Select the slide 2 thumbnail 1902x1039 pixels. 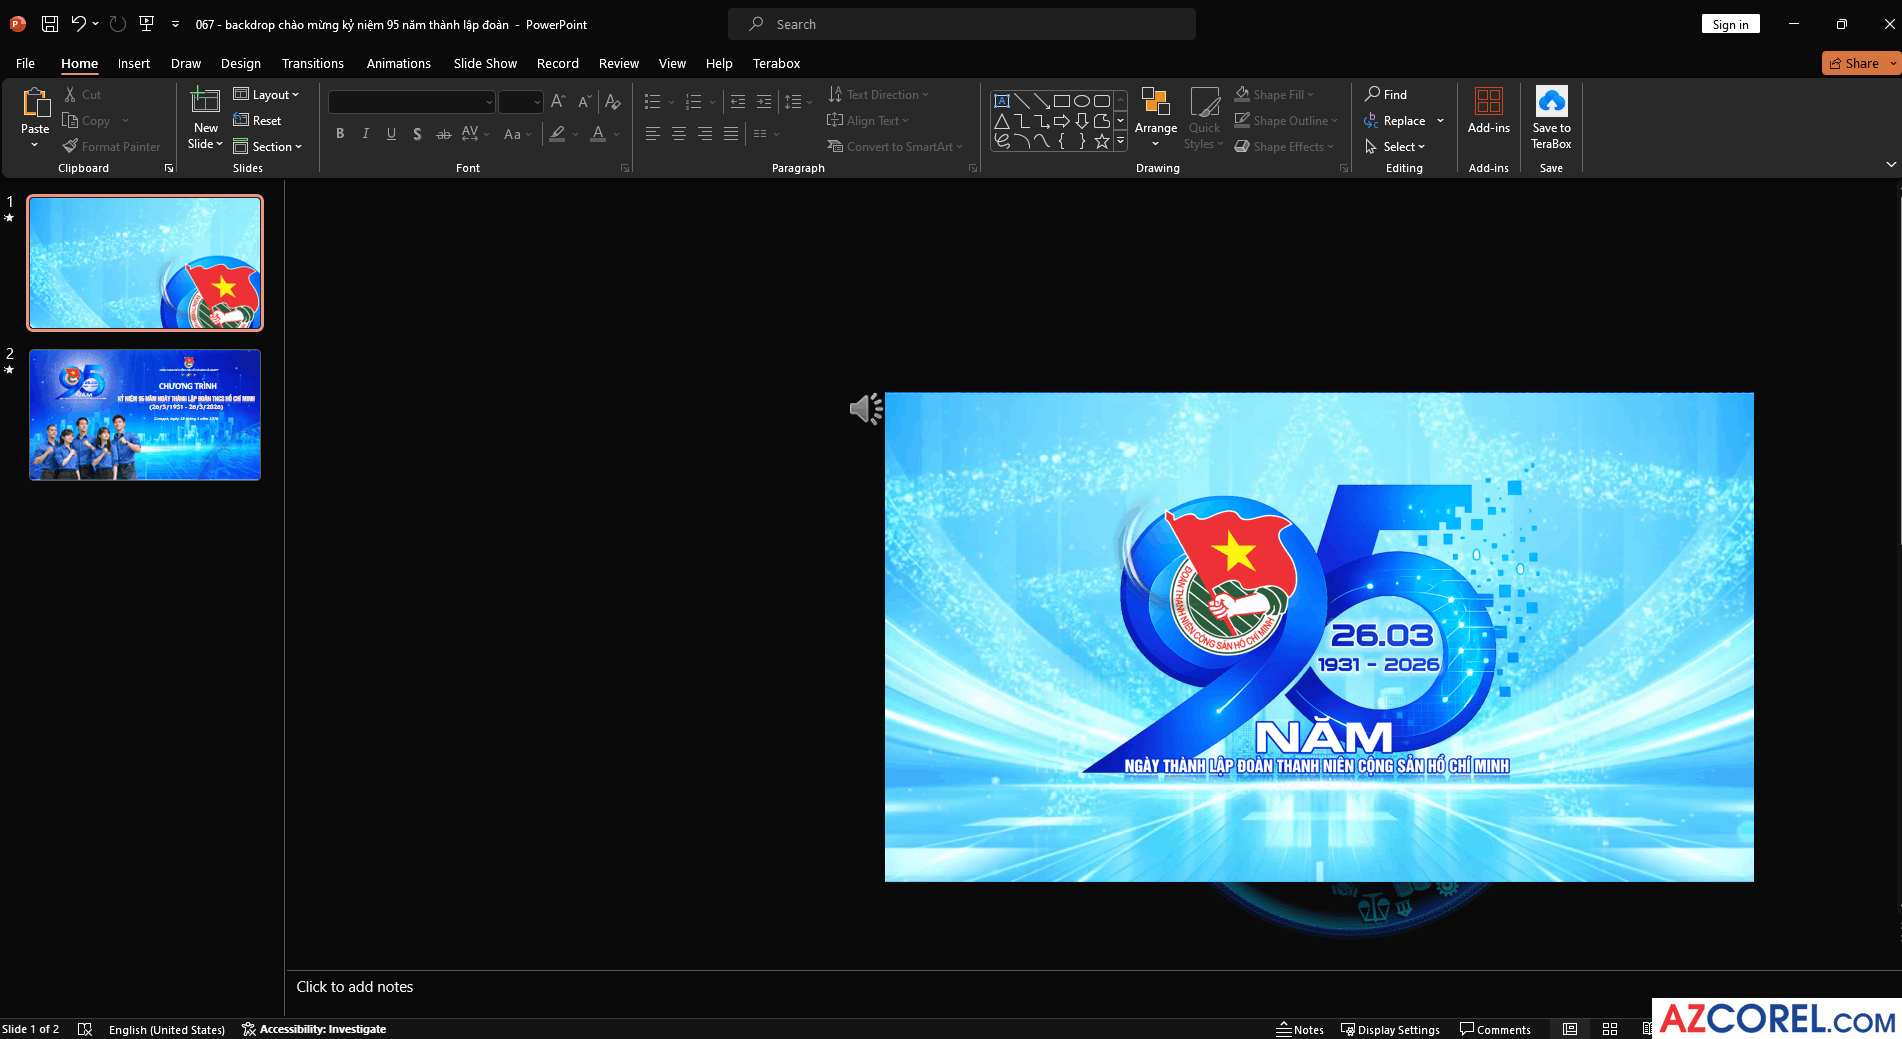pos(145,414)
